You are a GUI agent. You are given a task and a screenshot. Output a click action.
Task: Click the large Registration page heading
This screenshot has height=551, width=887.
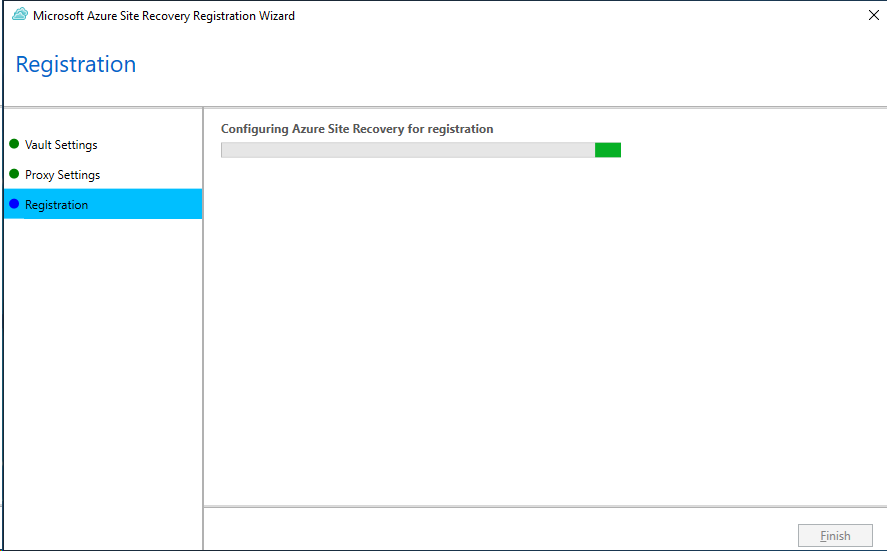coord(76,64)
